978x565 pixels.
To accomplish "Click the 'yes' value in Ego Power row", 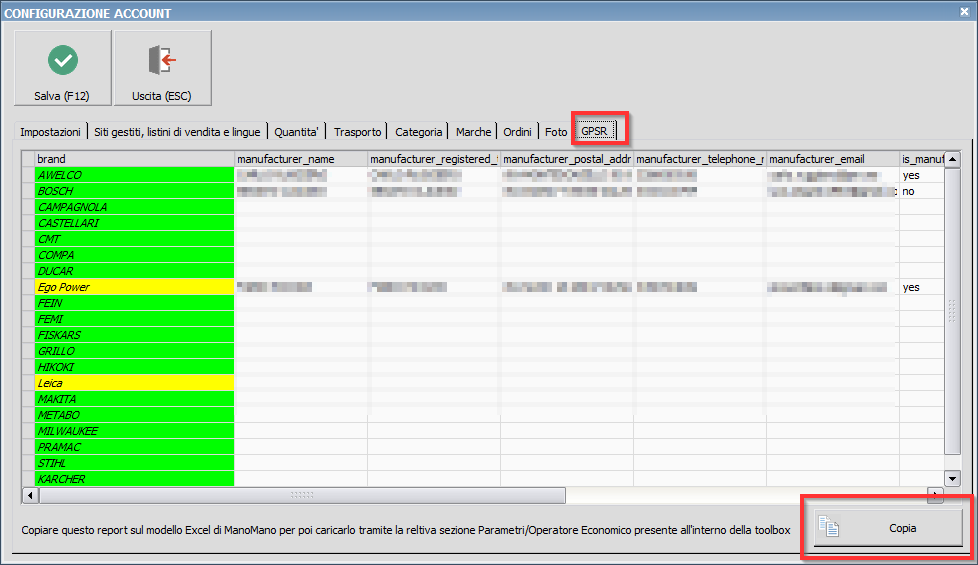I will (x=911, y=287).
